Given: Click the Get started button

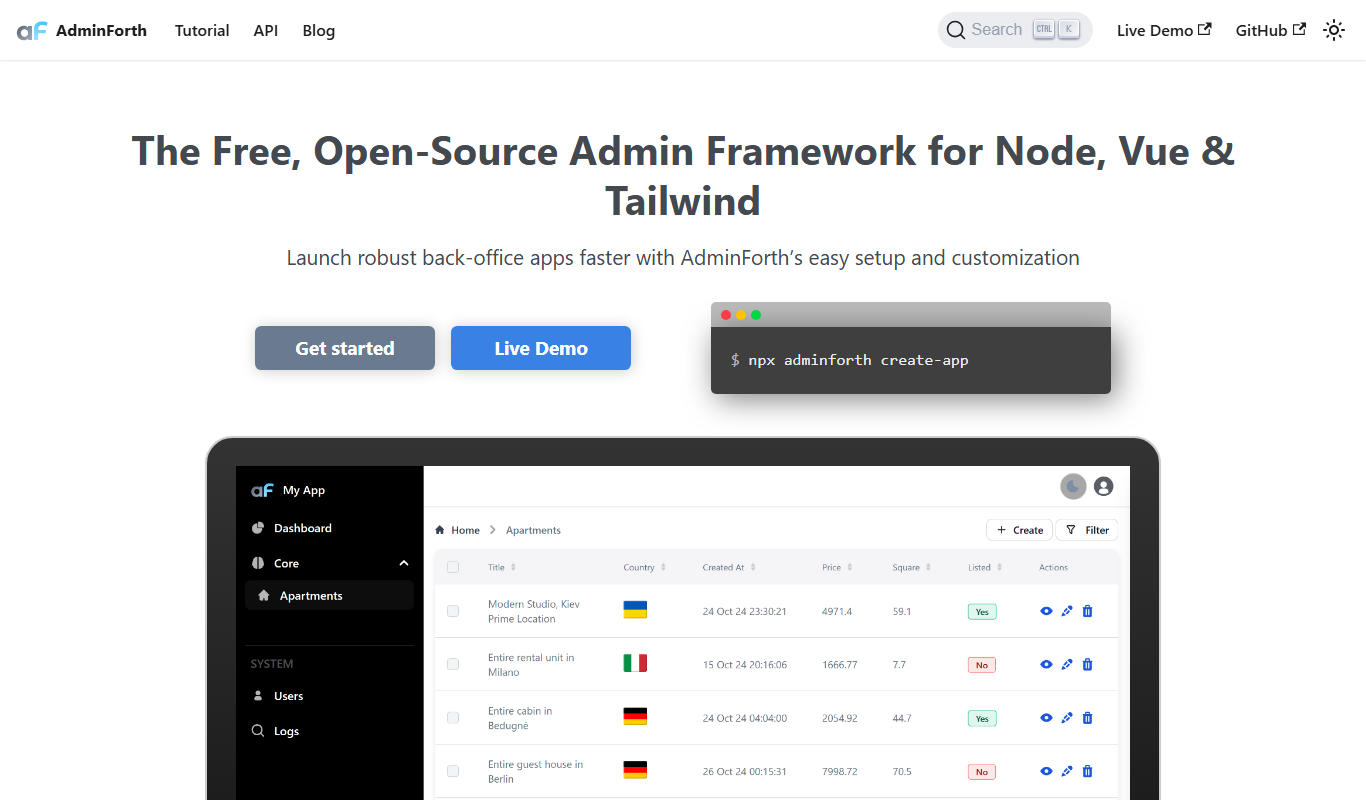Looking at the screenshot, I should tap(345, 348).
